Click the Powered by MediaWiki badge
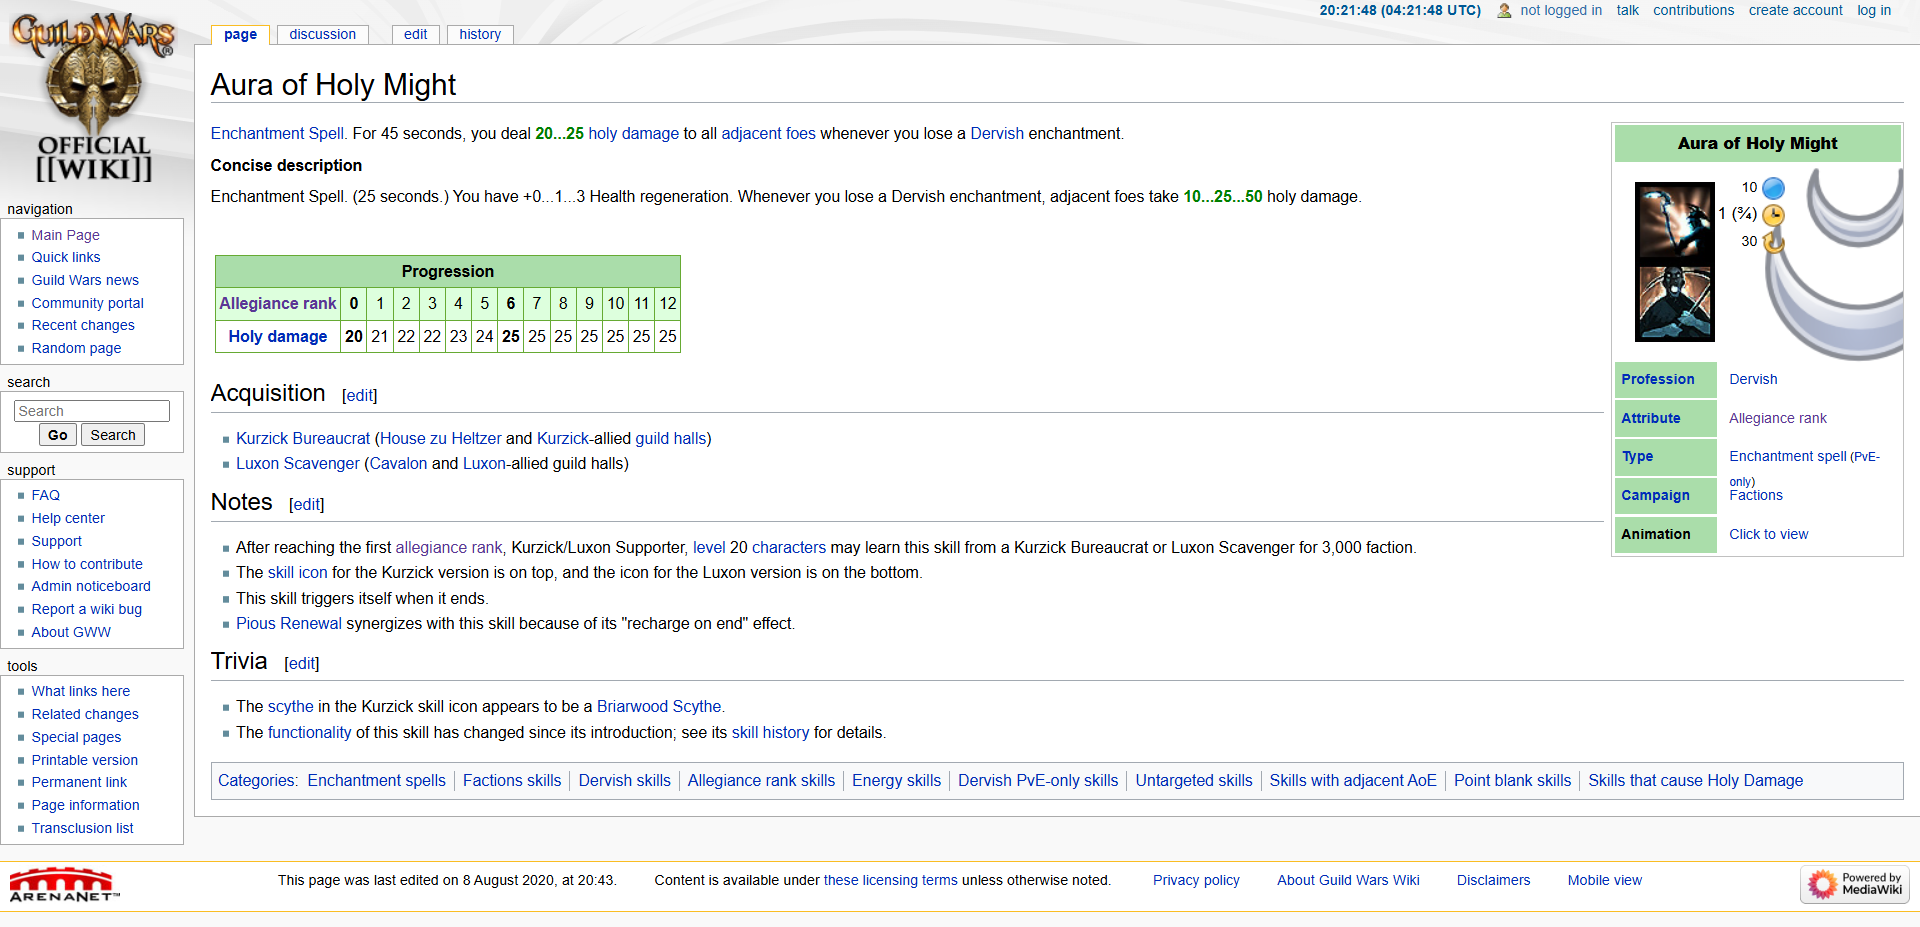This screenshot has width=1920, height=927. click(1855, 884)
